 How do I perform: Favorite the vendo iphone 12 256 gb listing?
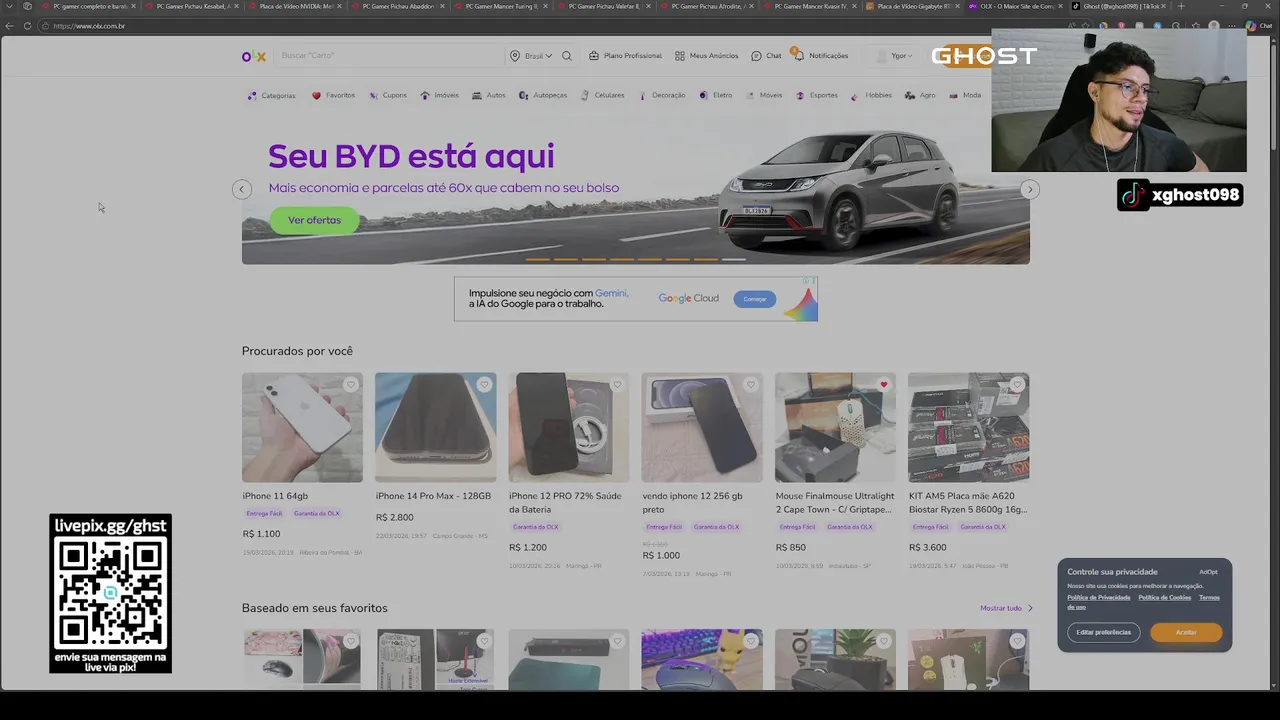tap(750, 385)
